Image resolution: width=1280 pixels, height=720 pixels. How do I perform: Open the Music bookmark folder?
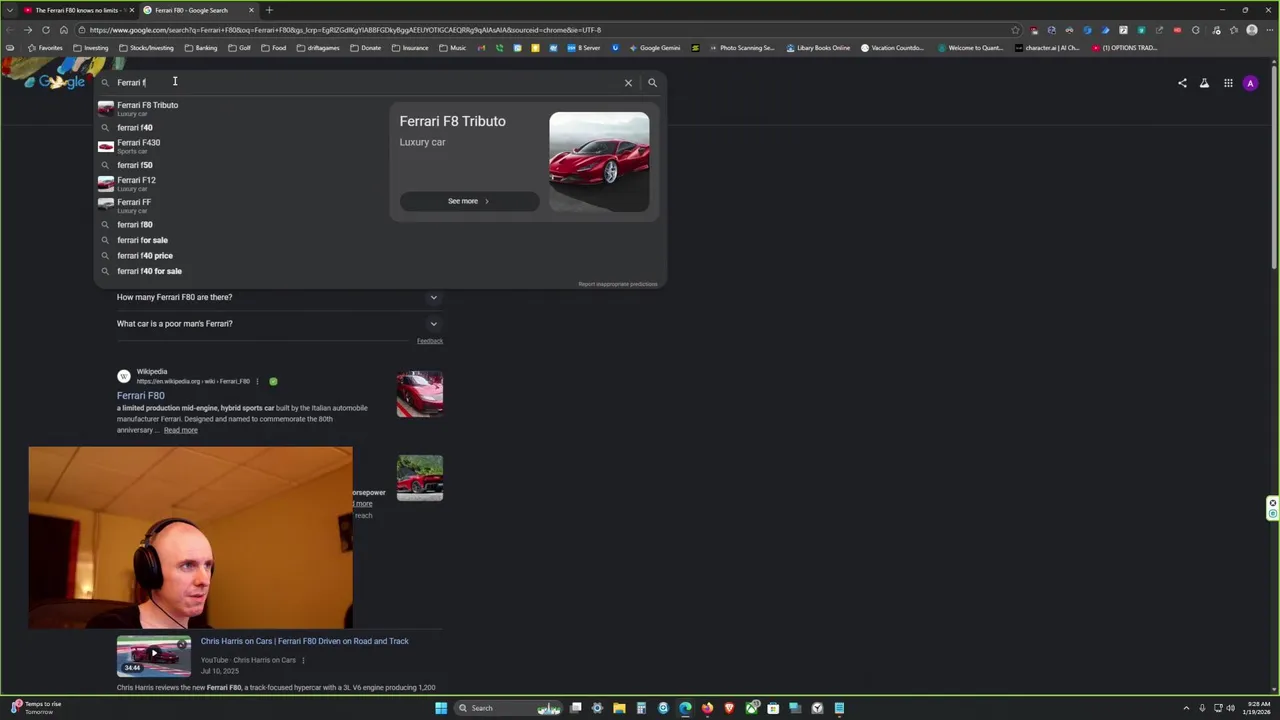point(452,48)
